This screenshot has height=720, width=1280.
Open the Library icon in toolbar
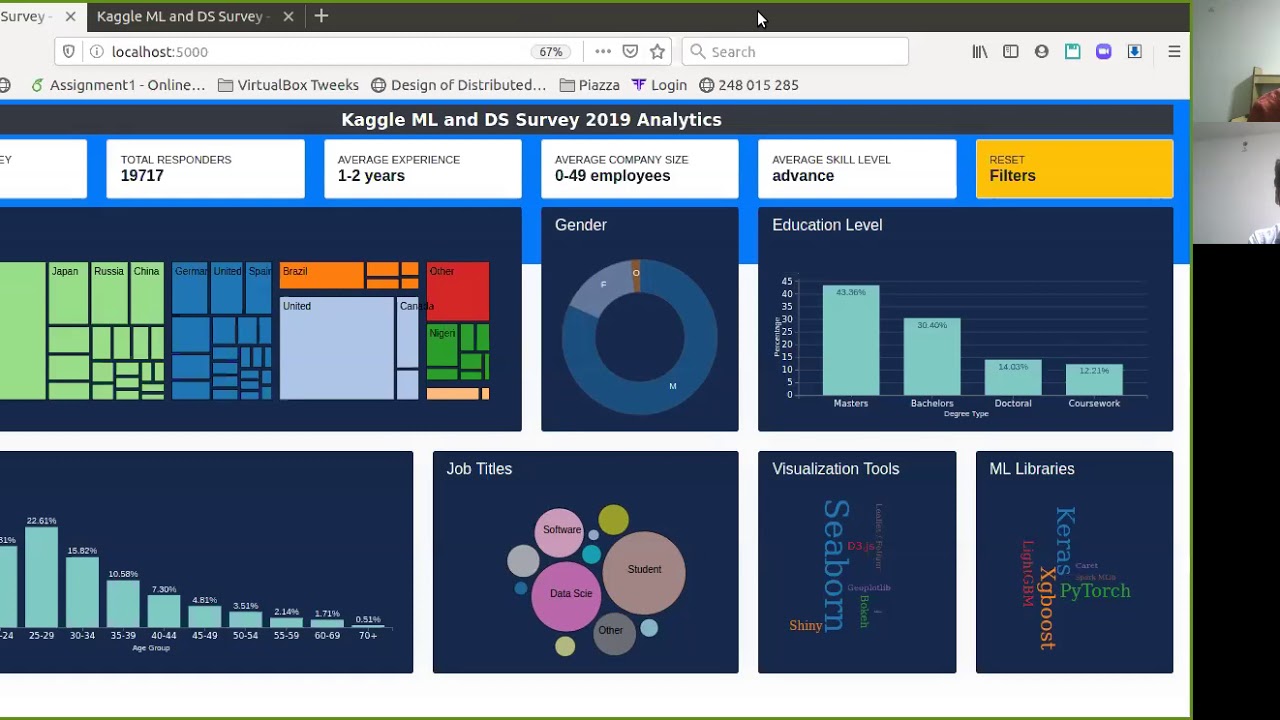pos(980,52)
